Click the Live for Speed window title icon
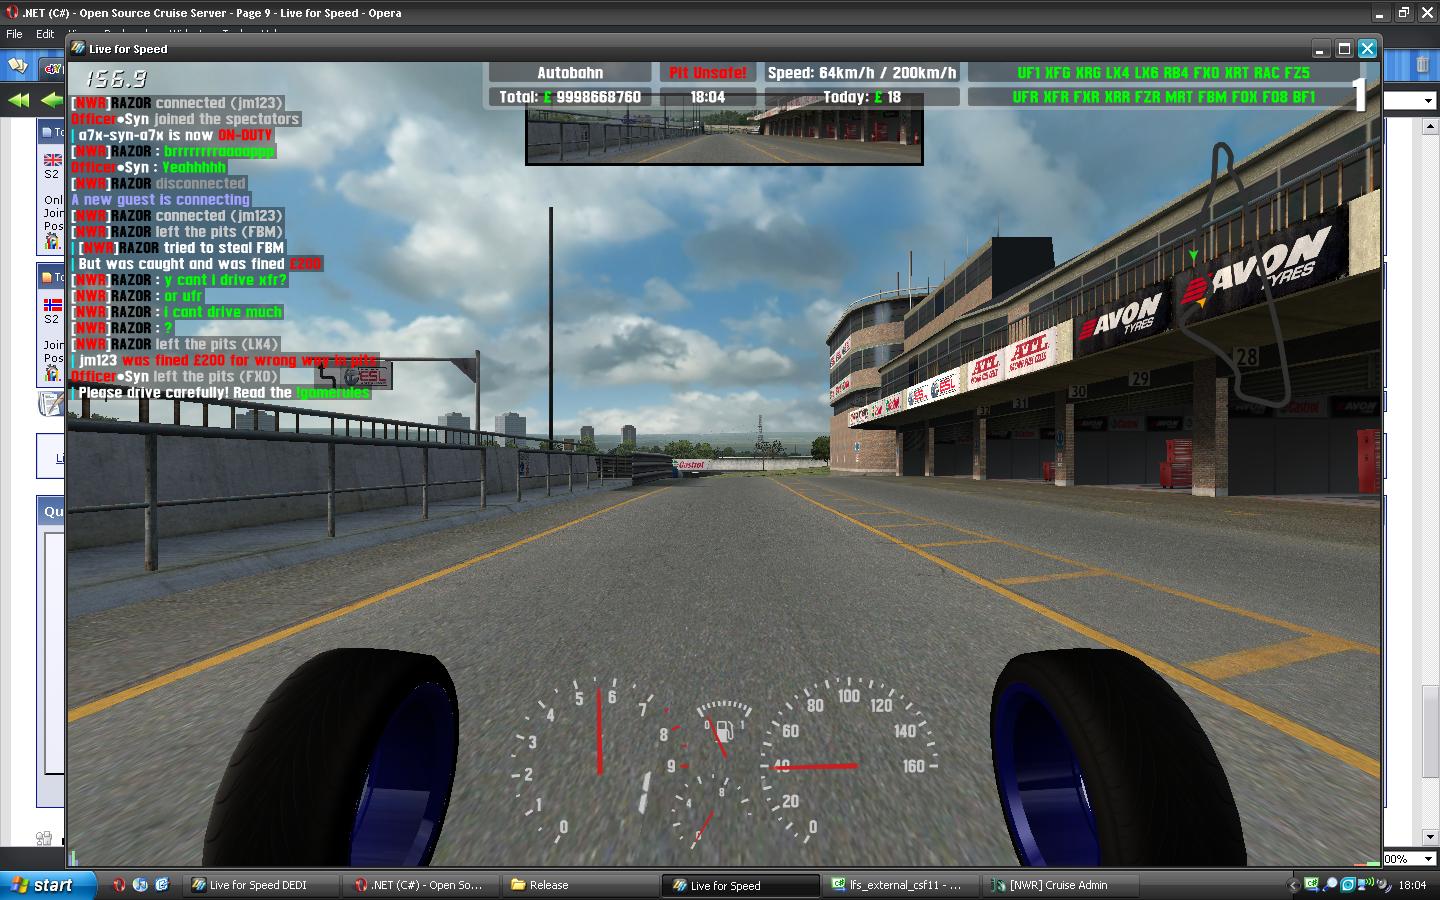 (77, 48)
